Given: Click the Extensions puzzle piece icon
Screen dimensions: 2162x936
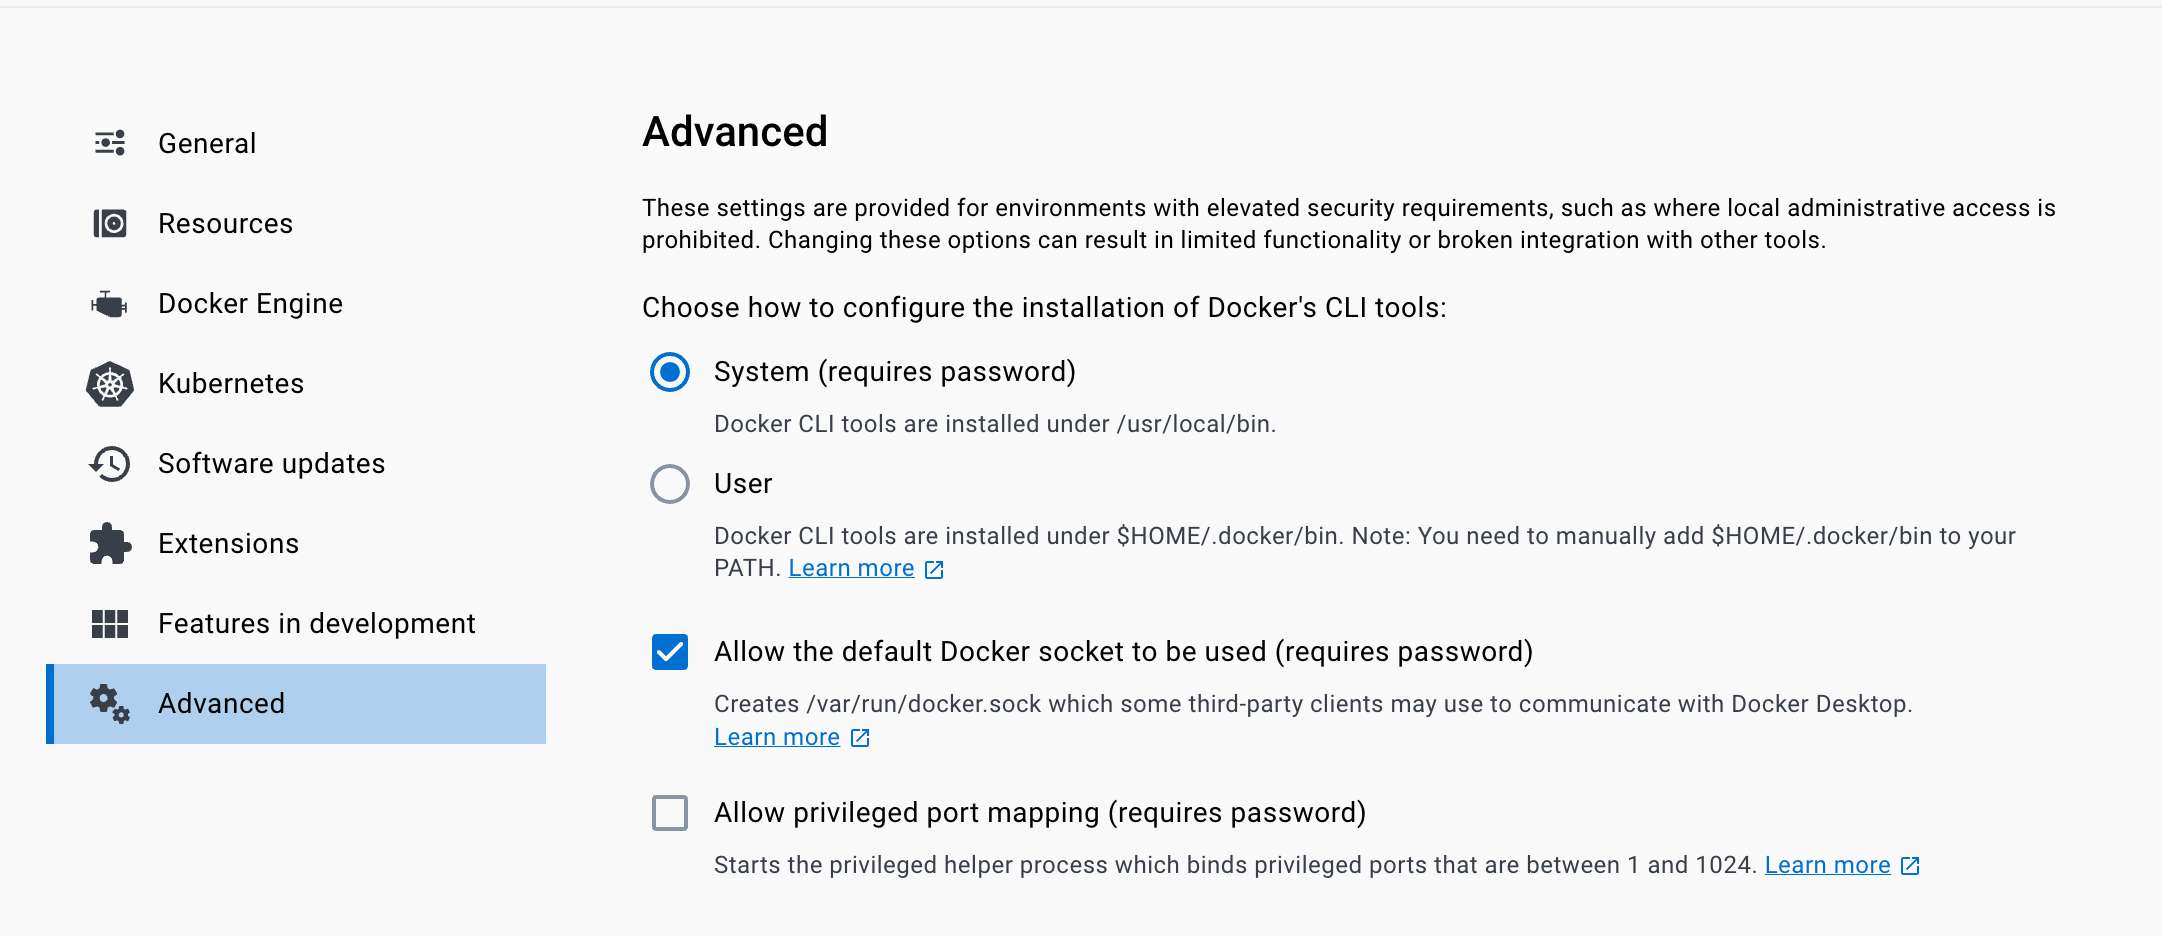Looking at the screenshot, I should click(109, 543).
